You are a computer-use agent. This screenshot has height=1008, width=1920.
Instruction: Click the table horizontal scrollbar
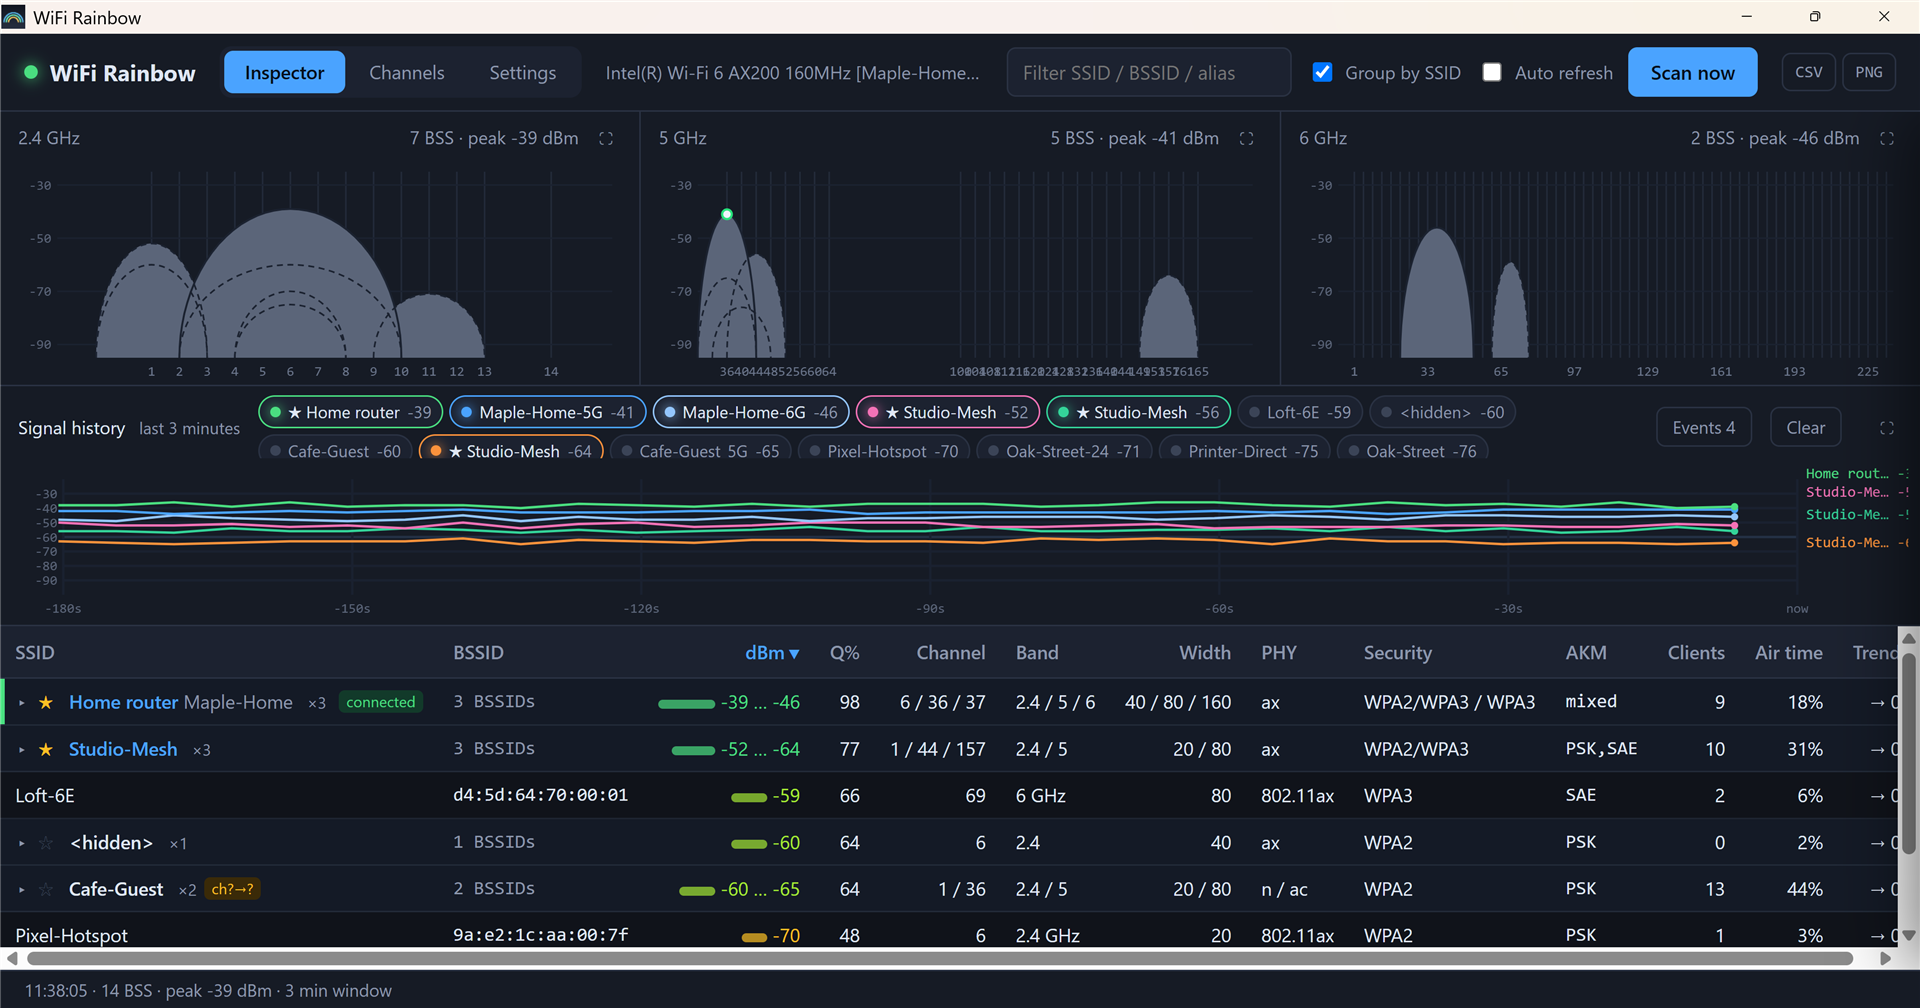(940, 959)
